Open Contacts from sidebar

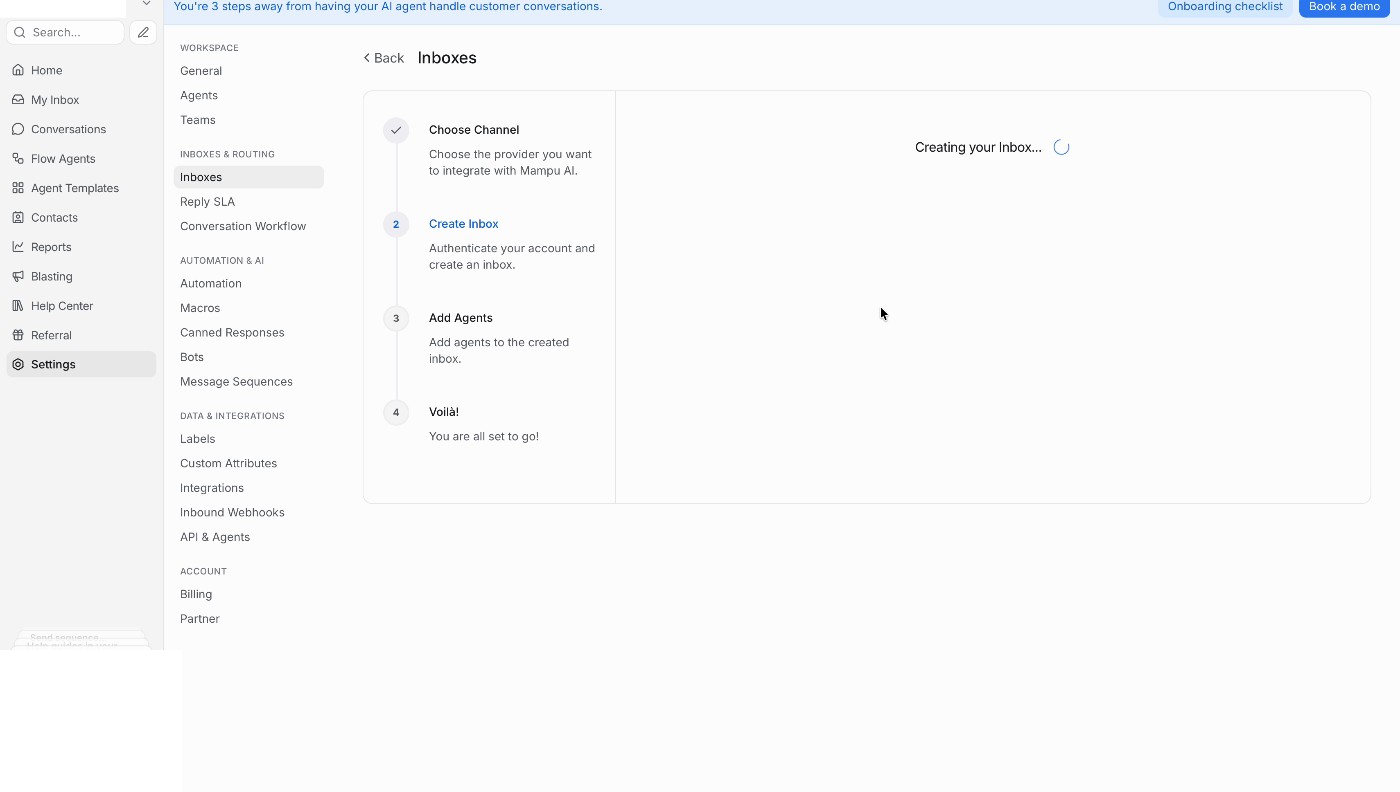54,217
